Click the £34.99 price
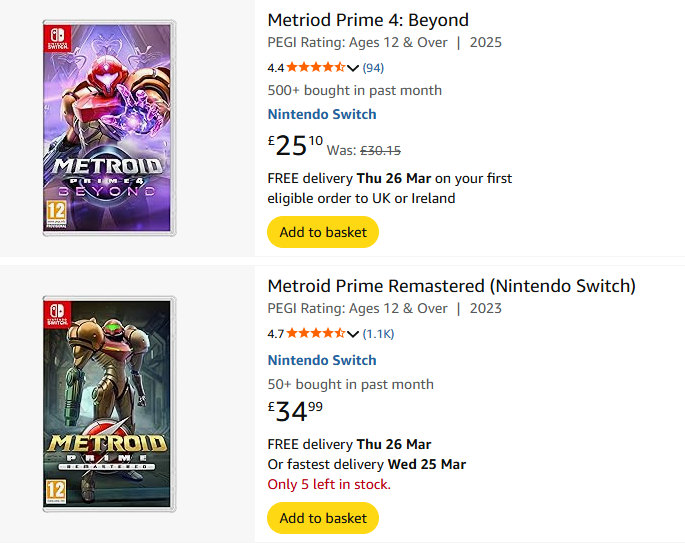Viewport: 685px width, 543px height. point(295,411)
